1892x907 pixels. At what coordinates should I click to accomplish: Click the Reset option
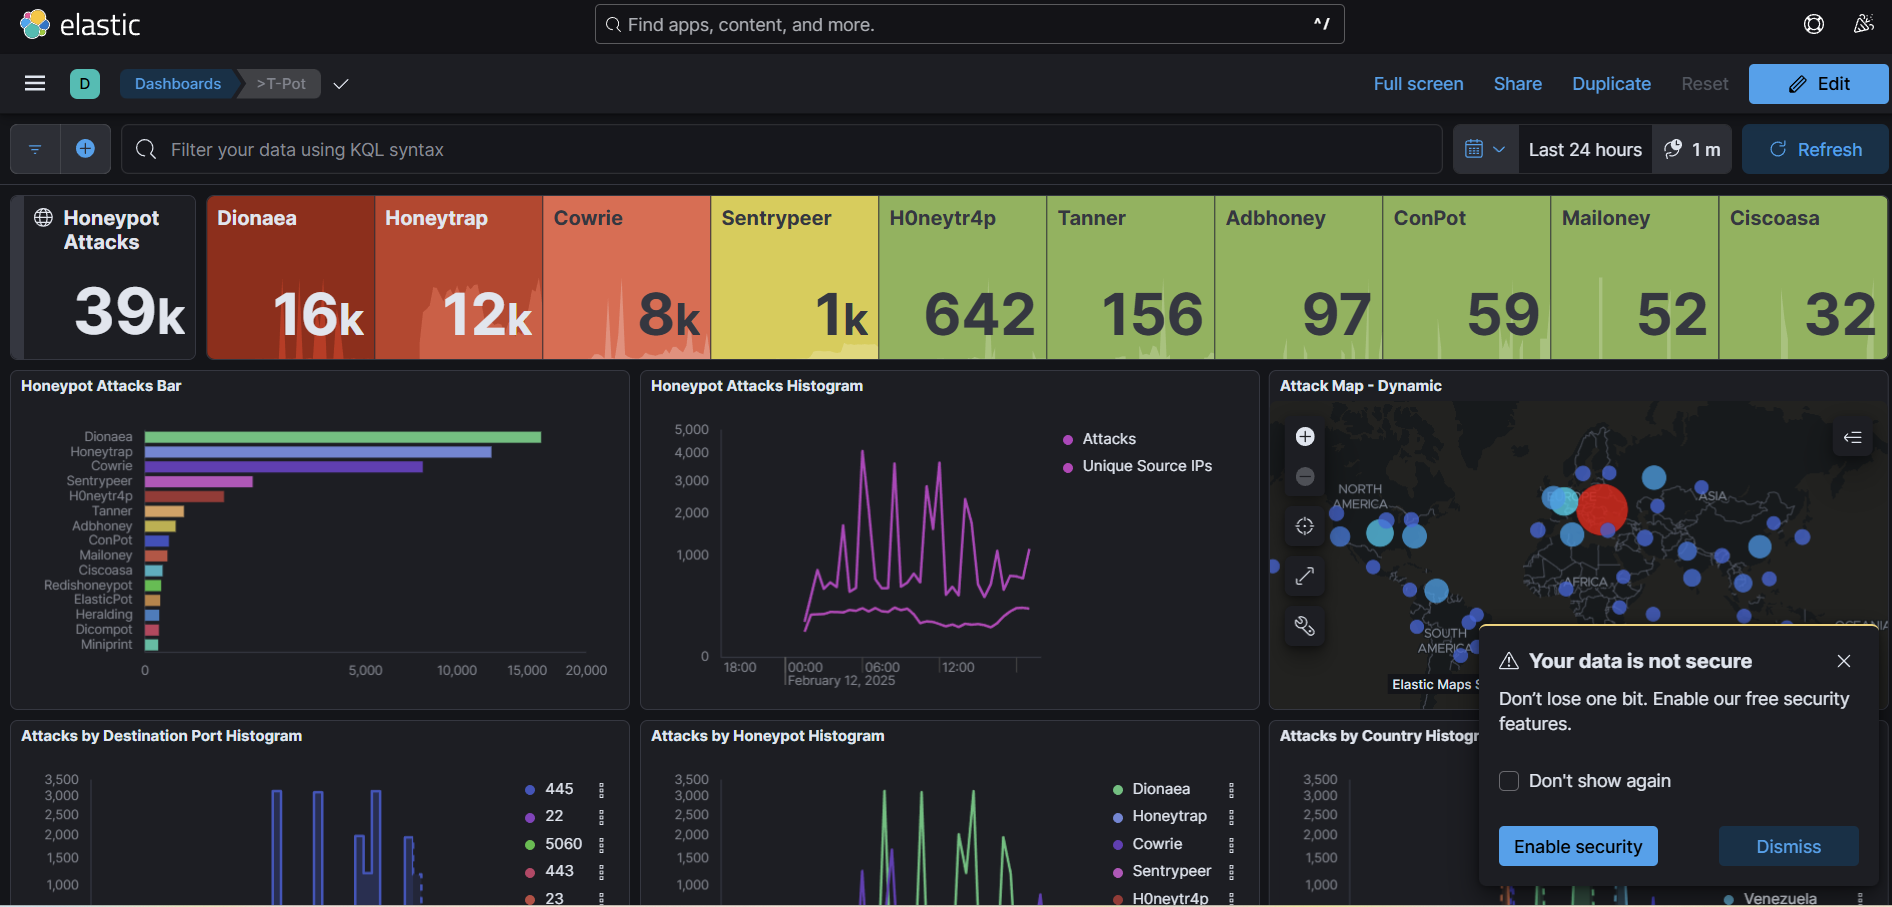tap(1704, 84)
